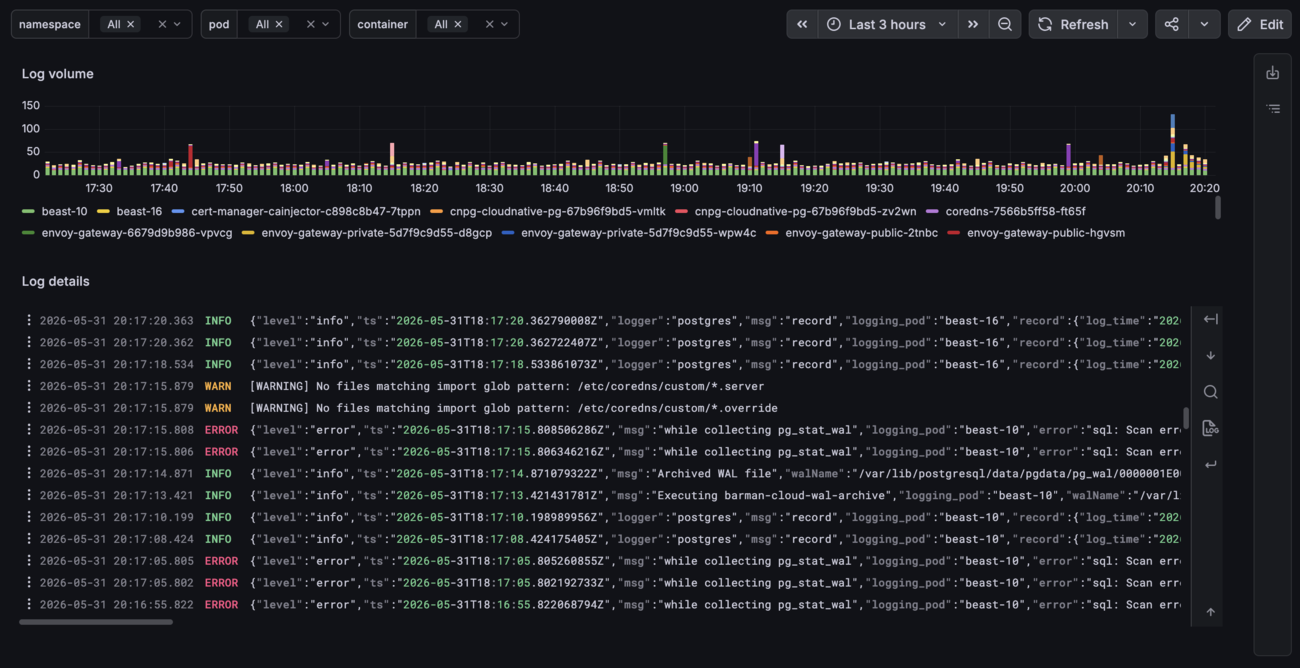1300x668 pixels.
Task: Open row menu for 20:17:15.808 ERROR line
Action: click(29, 430)
